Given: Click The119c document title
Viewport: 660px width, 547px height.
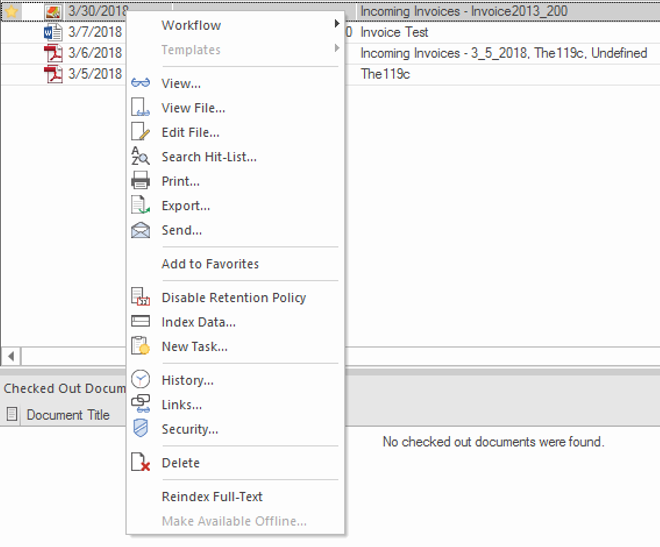Looking at the screenshot, I should [x=385, y=74].
